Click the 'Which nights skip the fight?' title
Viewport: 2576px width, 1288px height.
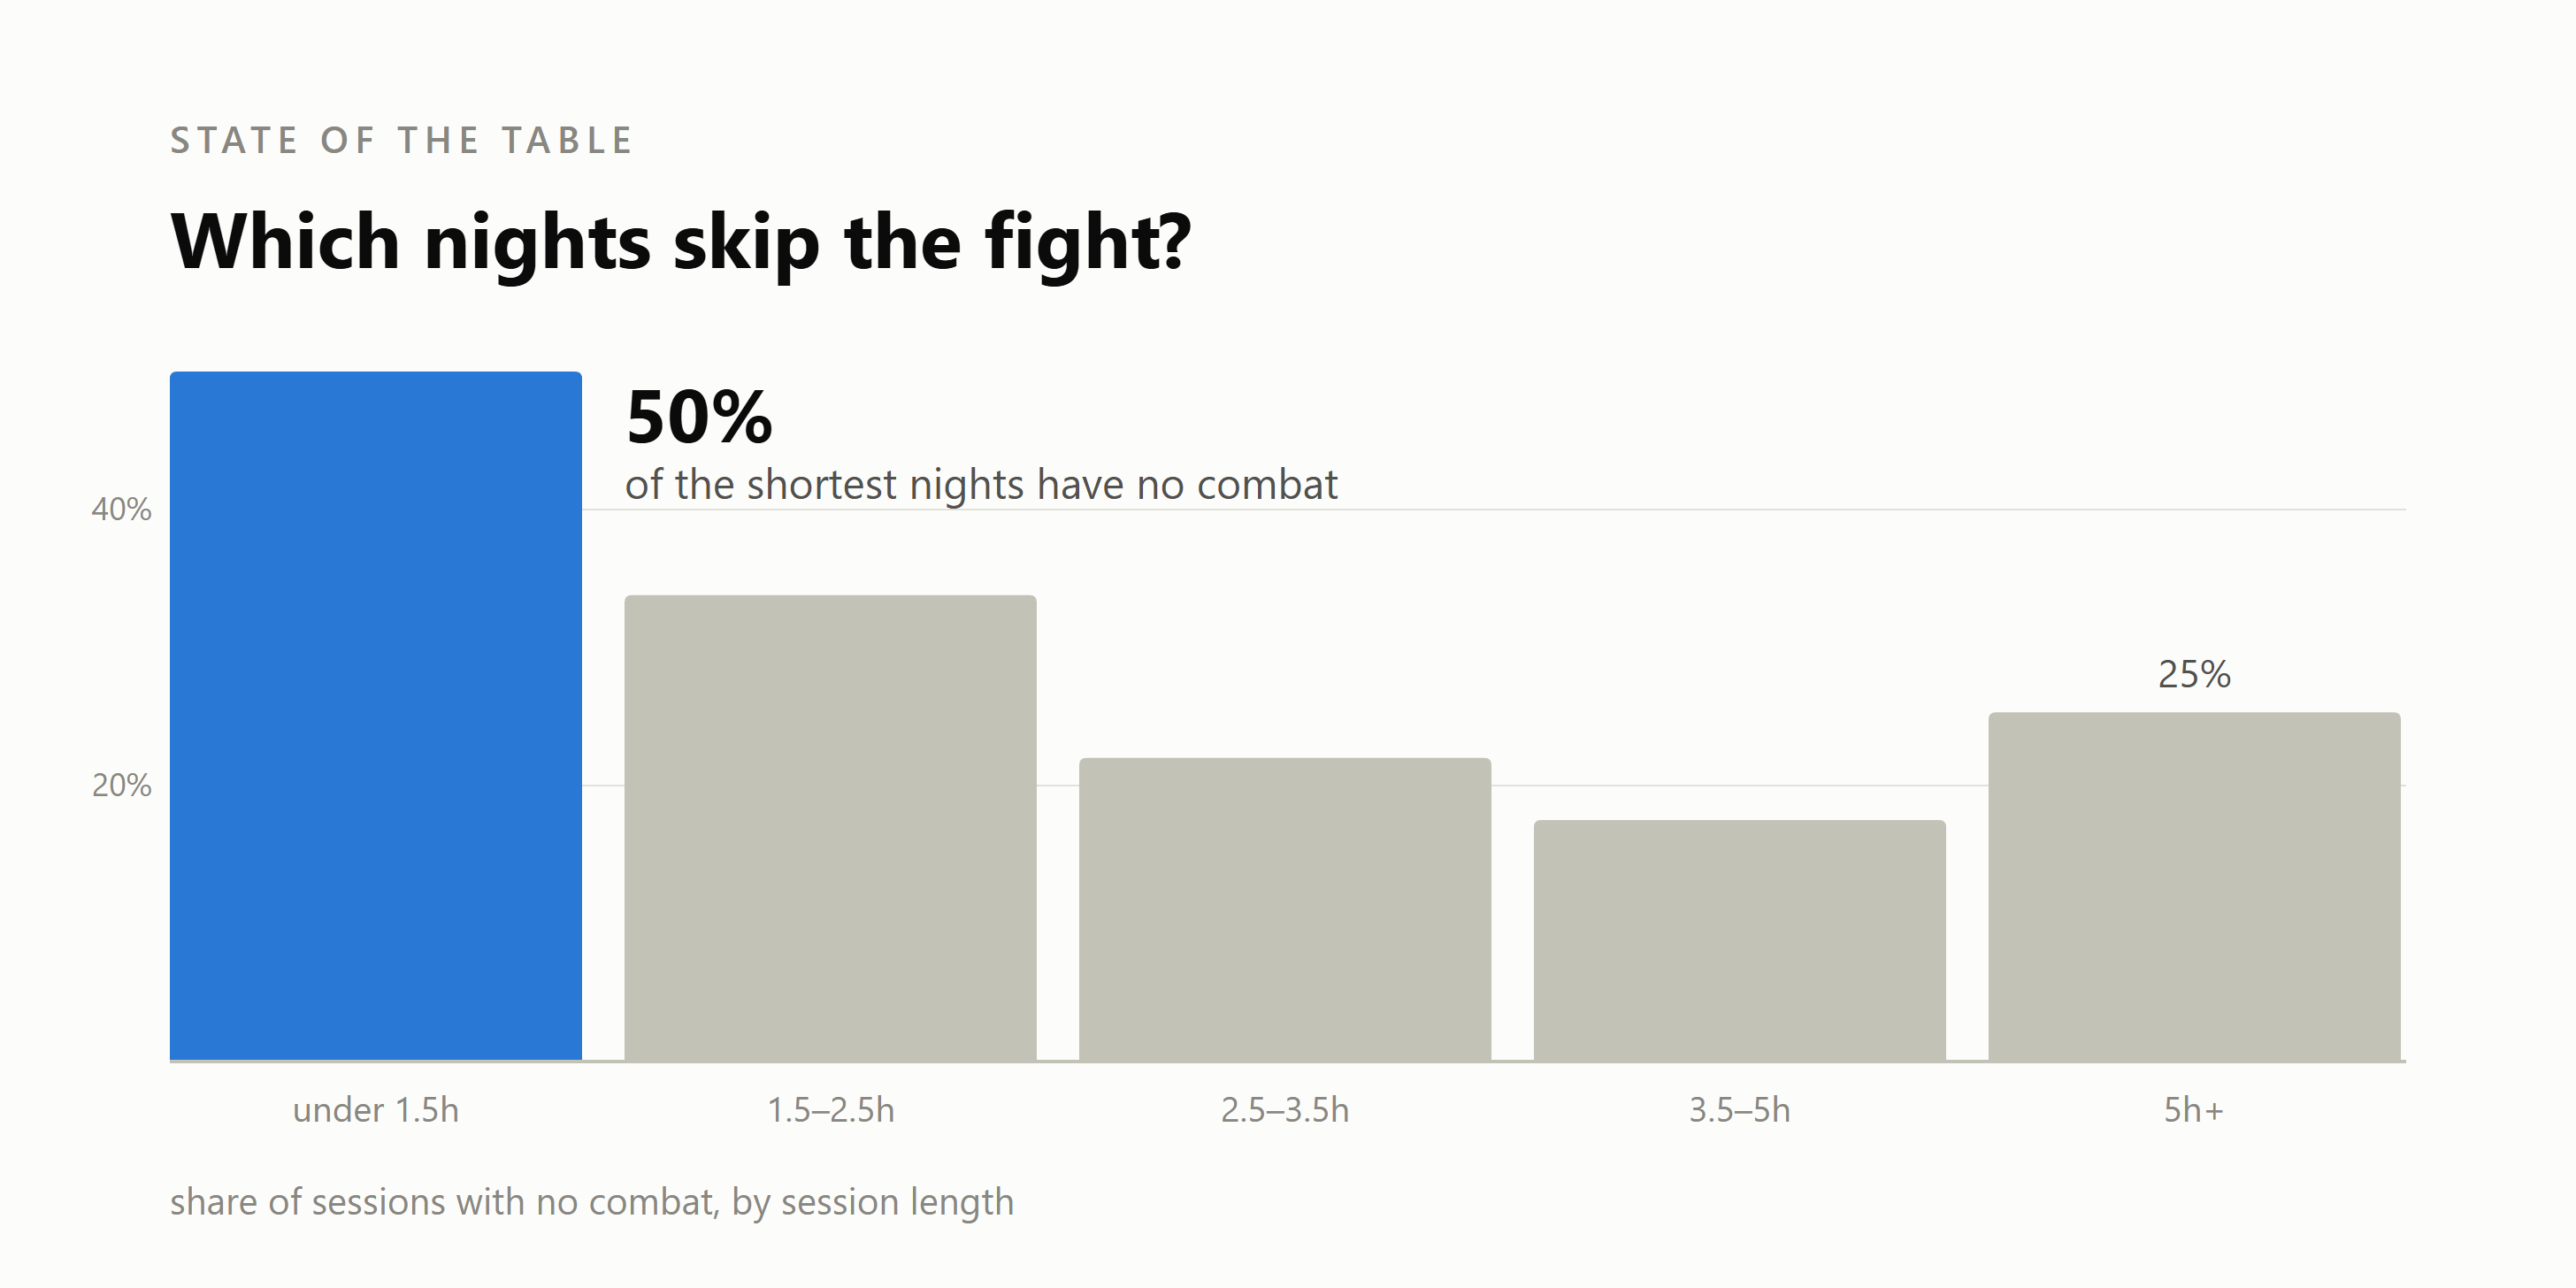click(681, 242)
